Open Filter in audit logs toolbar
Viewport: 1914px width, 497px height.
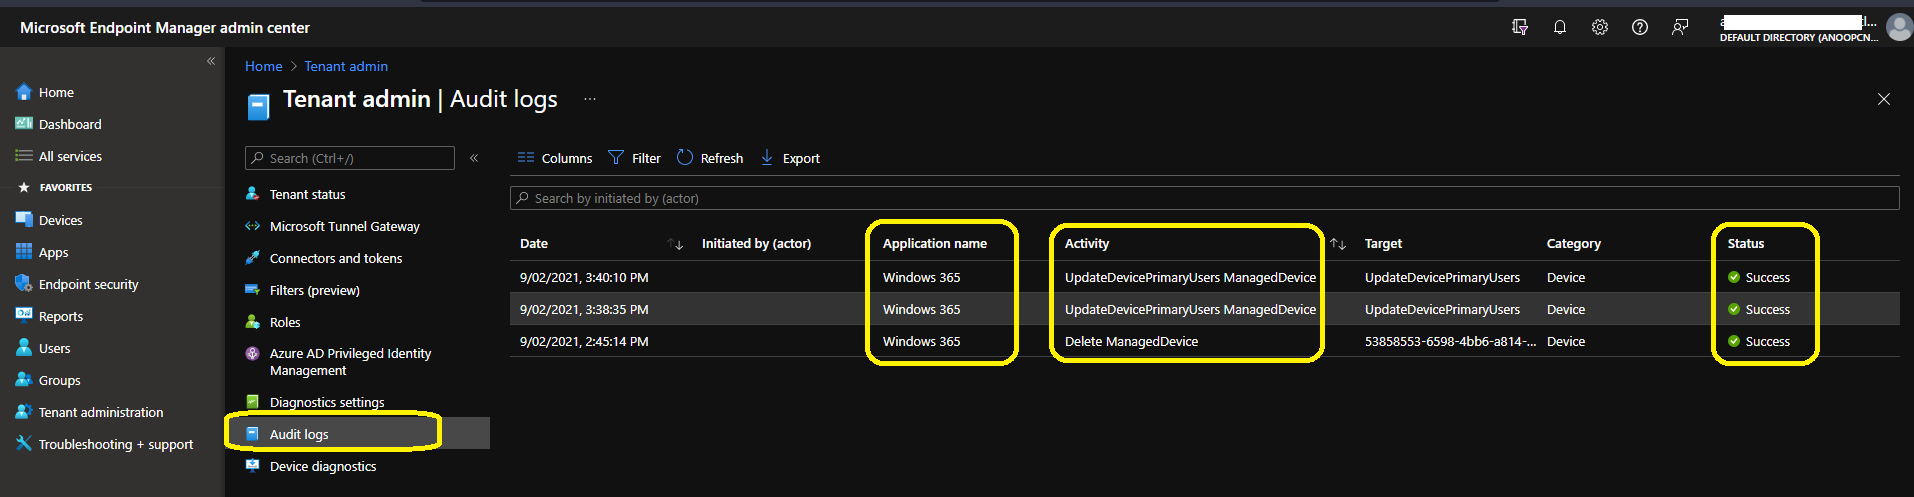634,158
